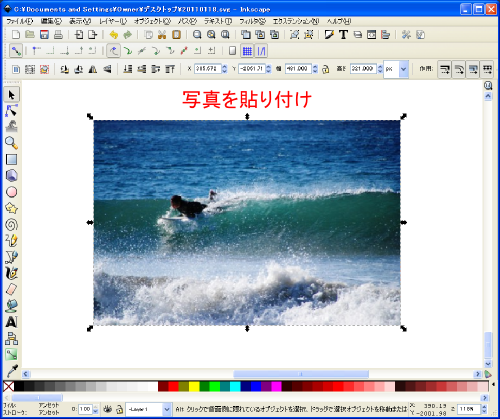The width and height of the screenshot is (500, 419).
Task: Open the 編集 (Edit) menu
Action: tap(51, 21)
